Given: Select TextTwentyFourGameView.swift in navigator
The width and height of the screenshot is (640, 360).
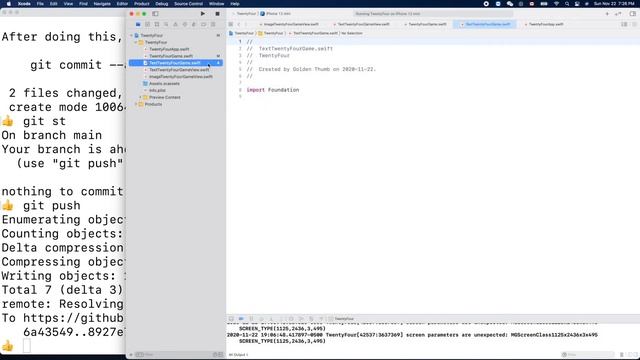Looking at the screenshot, I should [x=179, y=70].
